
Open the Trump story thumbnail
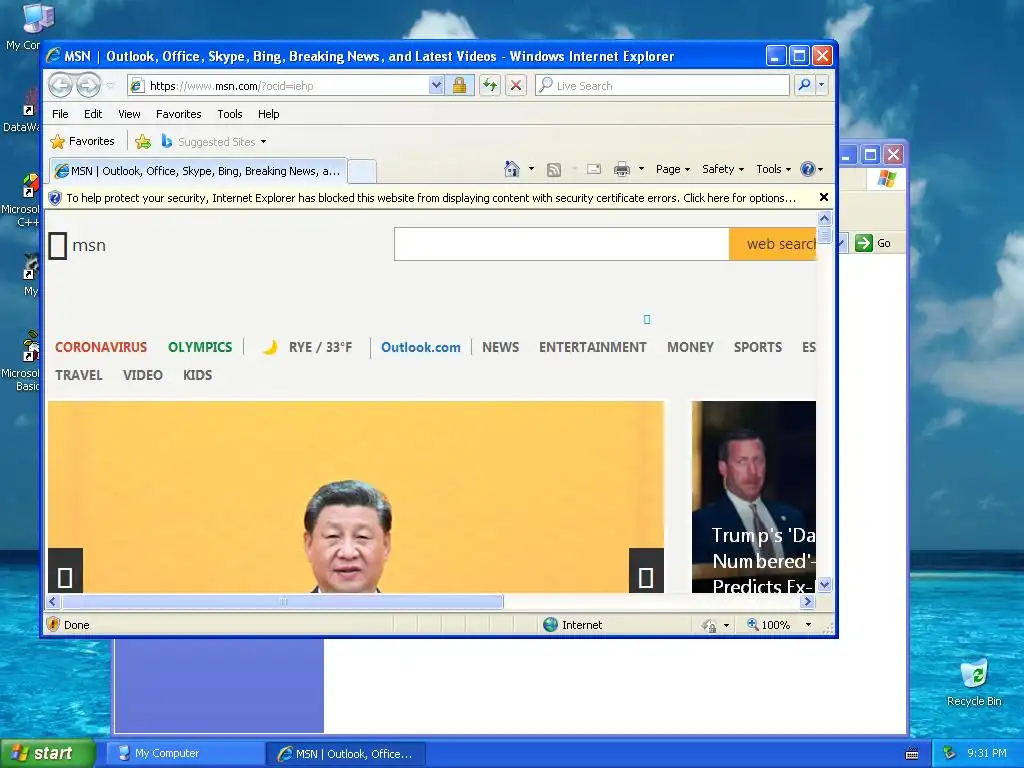754,497
